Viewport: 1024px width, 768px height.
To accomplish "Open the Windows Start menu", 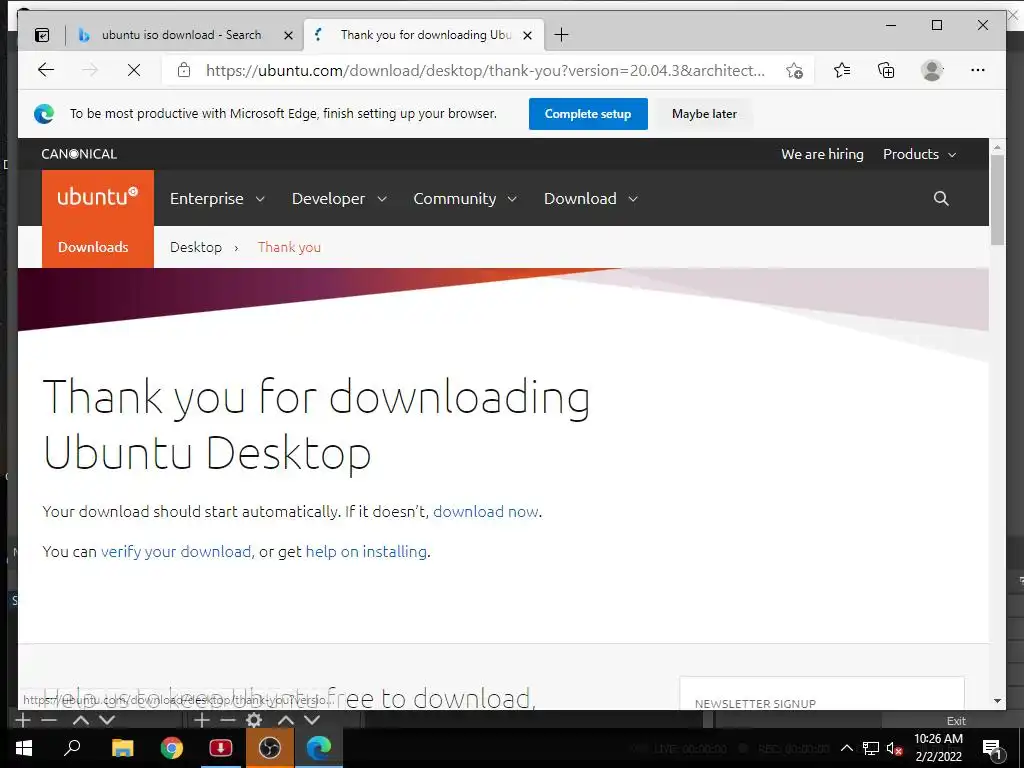I will [24, 748].
